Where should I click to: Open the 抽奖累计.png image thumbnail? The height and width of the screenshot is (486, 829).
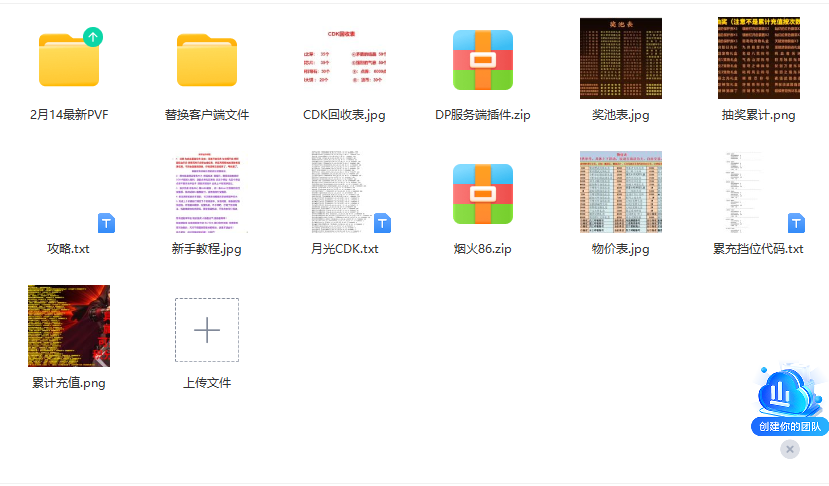(758, 58)
